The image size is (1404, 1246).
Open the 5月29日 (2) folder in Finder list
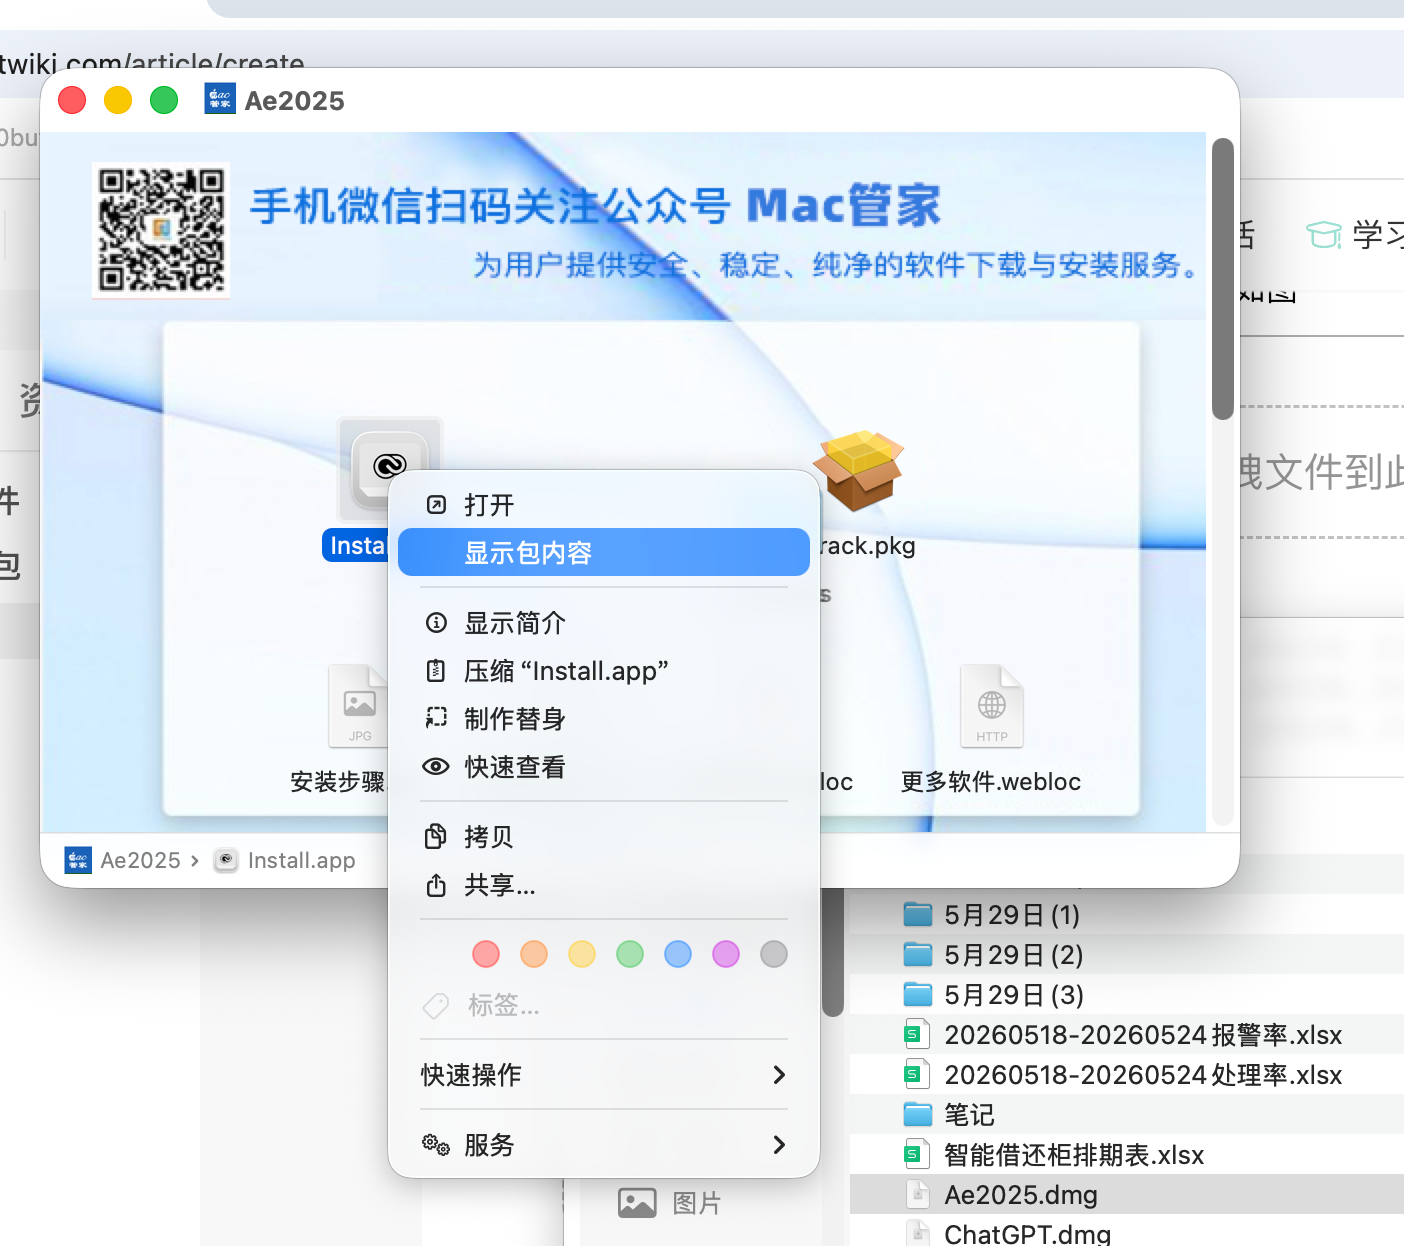click(x=1127, y=954)
